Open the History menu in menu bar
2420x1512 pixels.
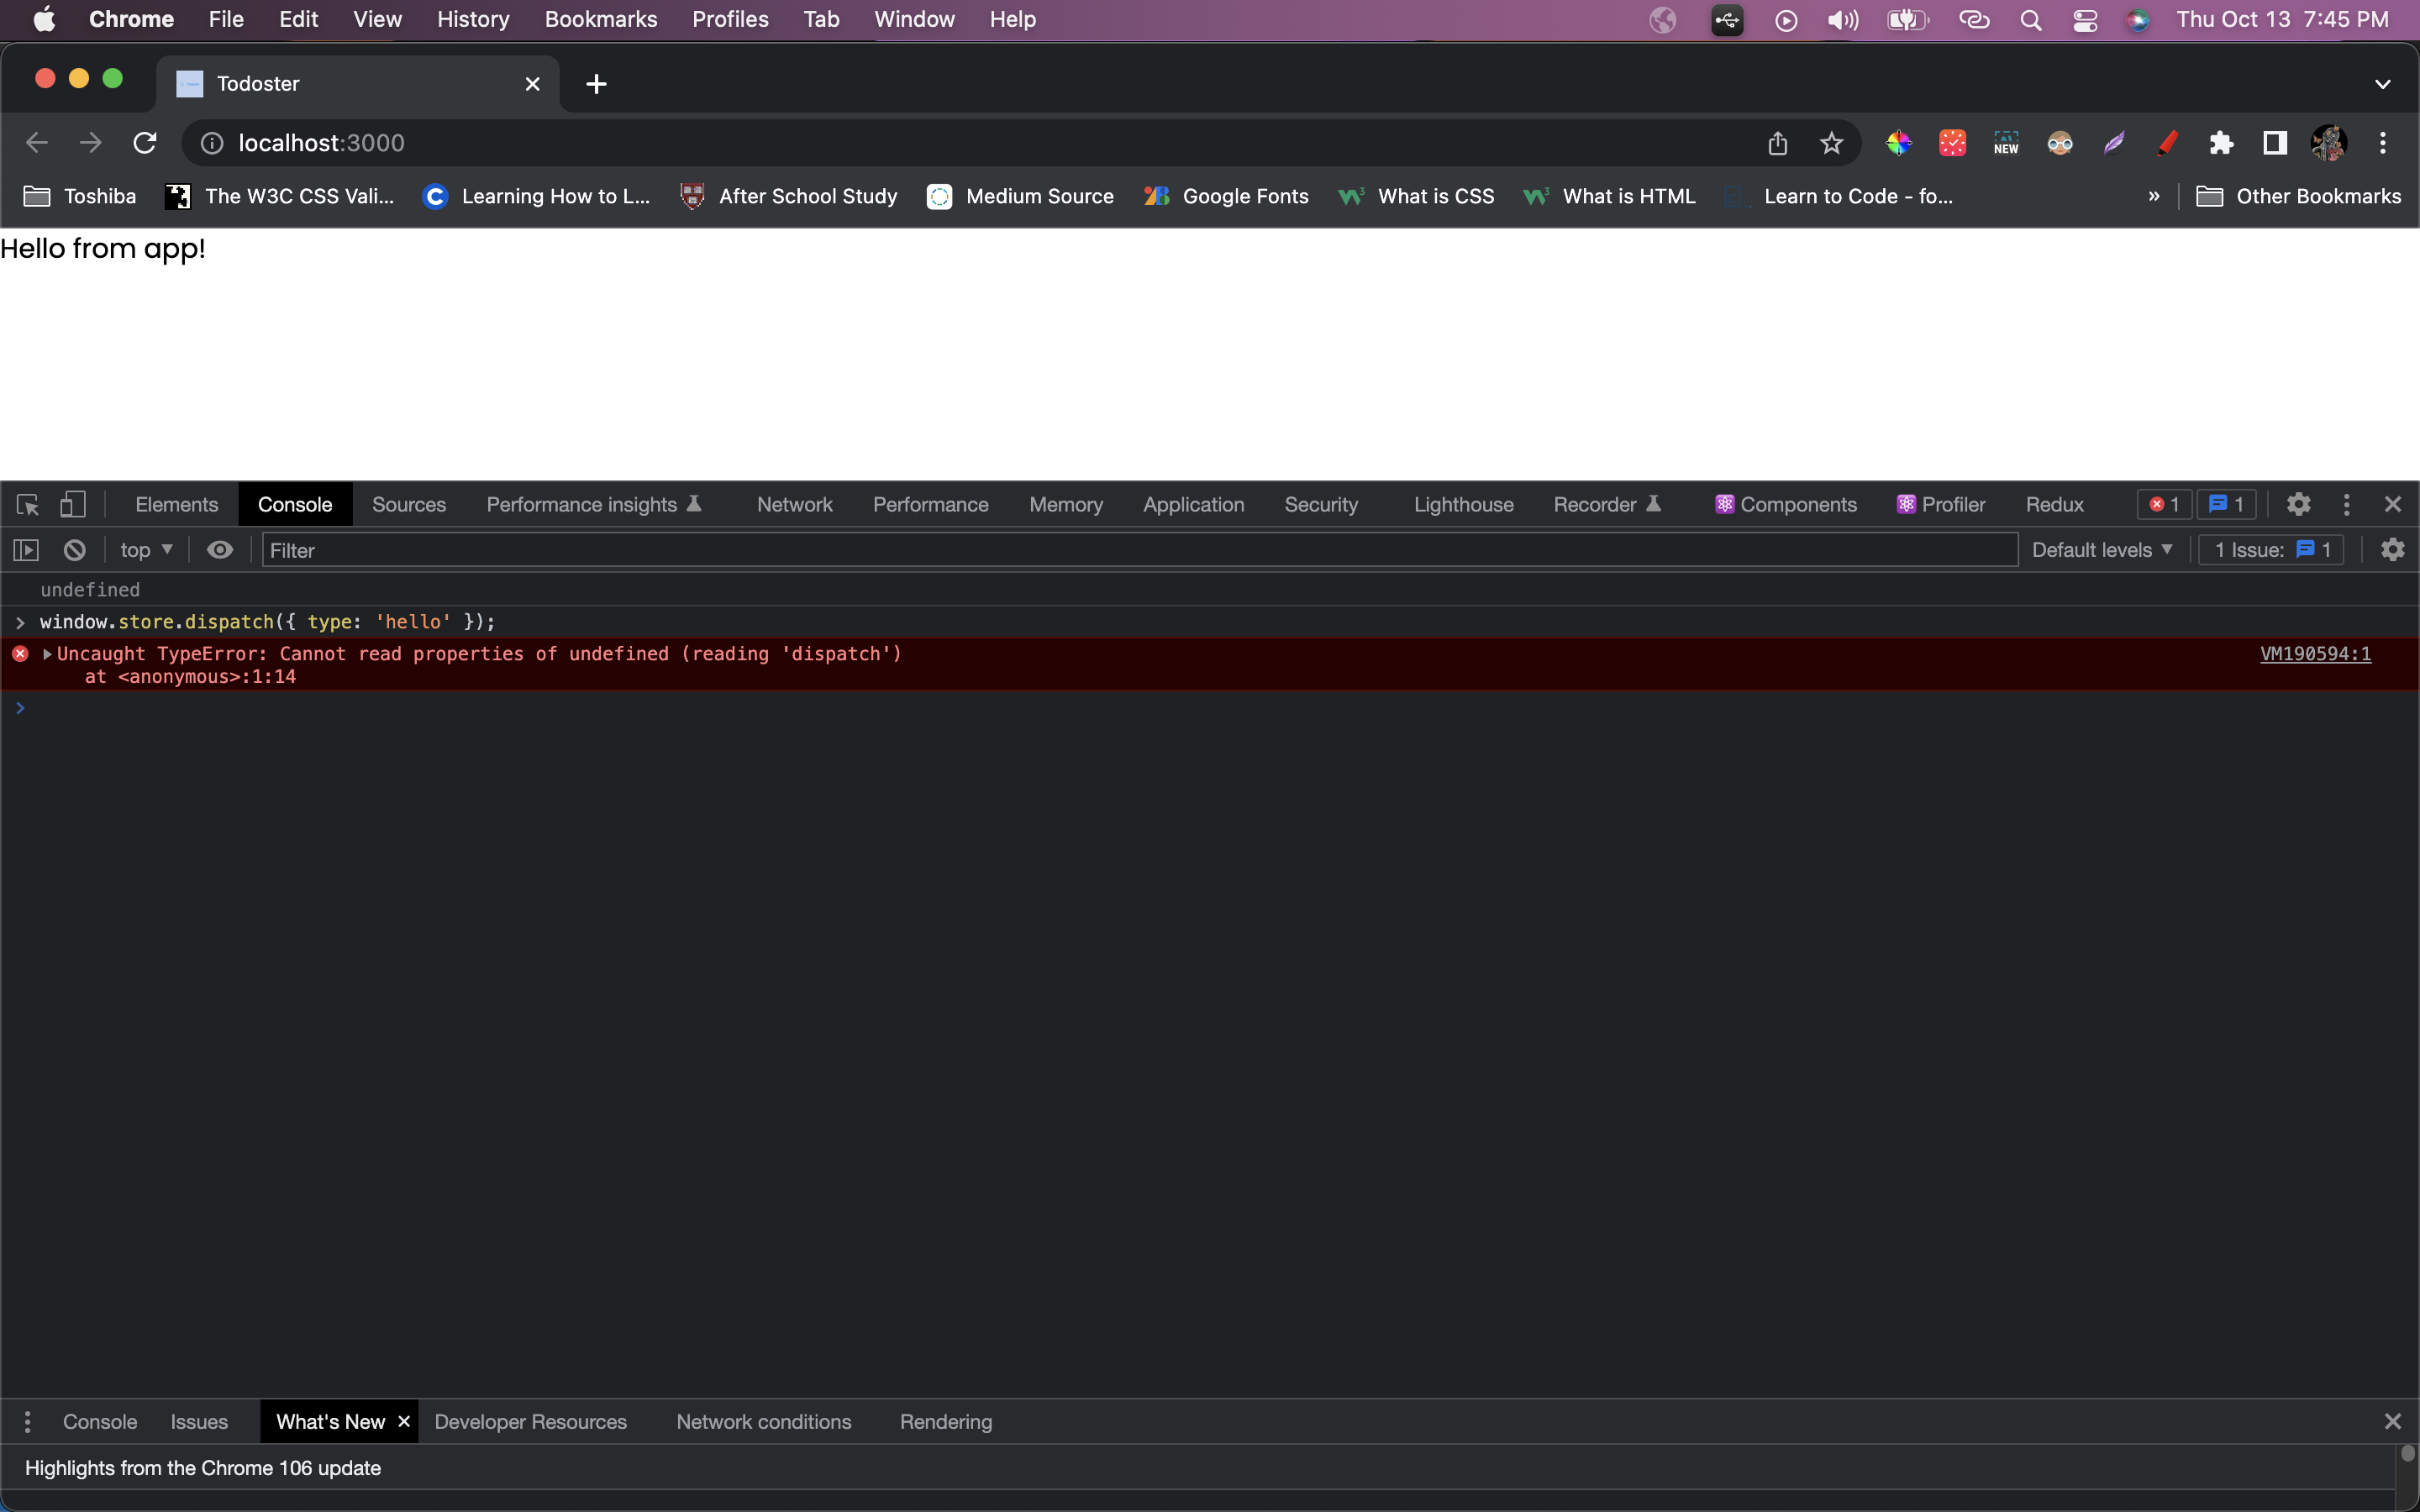(473, 19)
